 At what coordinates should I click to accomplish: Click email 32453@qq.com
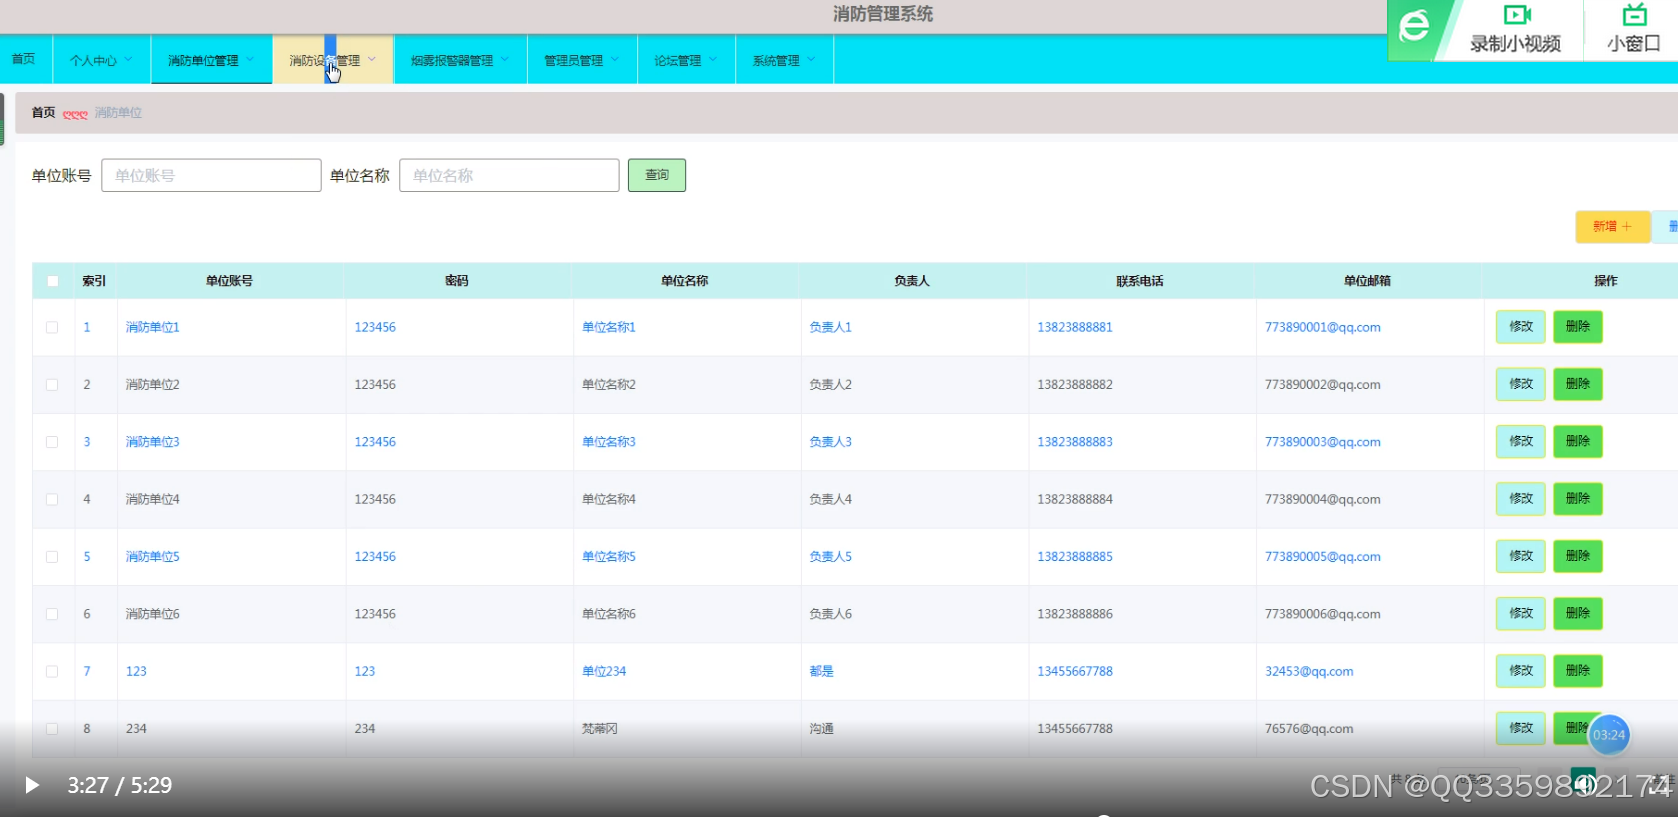[x=1309, y=671]
